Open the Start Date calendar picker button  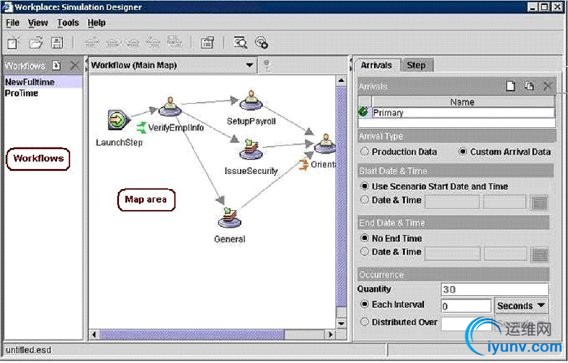(x=539, y=203)
